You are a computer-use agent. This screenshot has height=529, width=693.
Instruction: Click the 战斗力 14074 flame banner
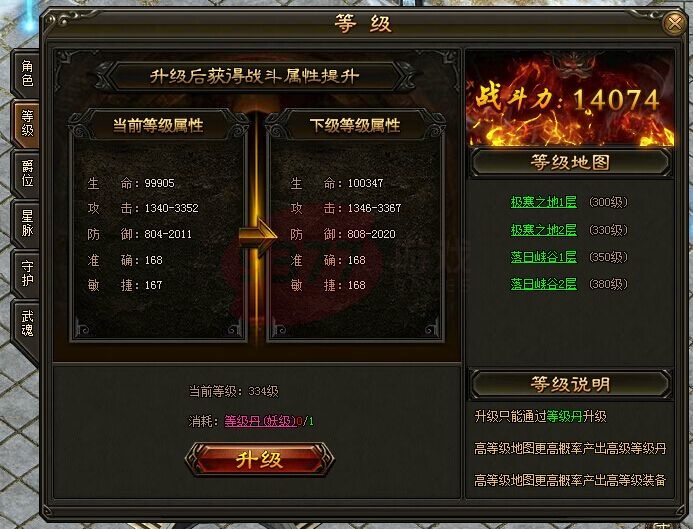pos(571,99)
